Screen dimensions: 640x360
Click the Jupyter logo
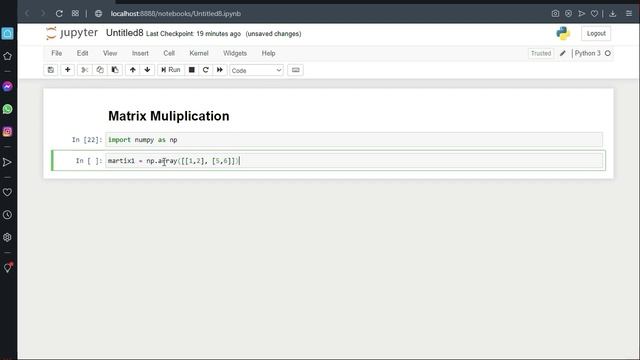(72, 33)
